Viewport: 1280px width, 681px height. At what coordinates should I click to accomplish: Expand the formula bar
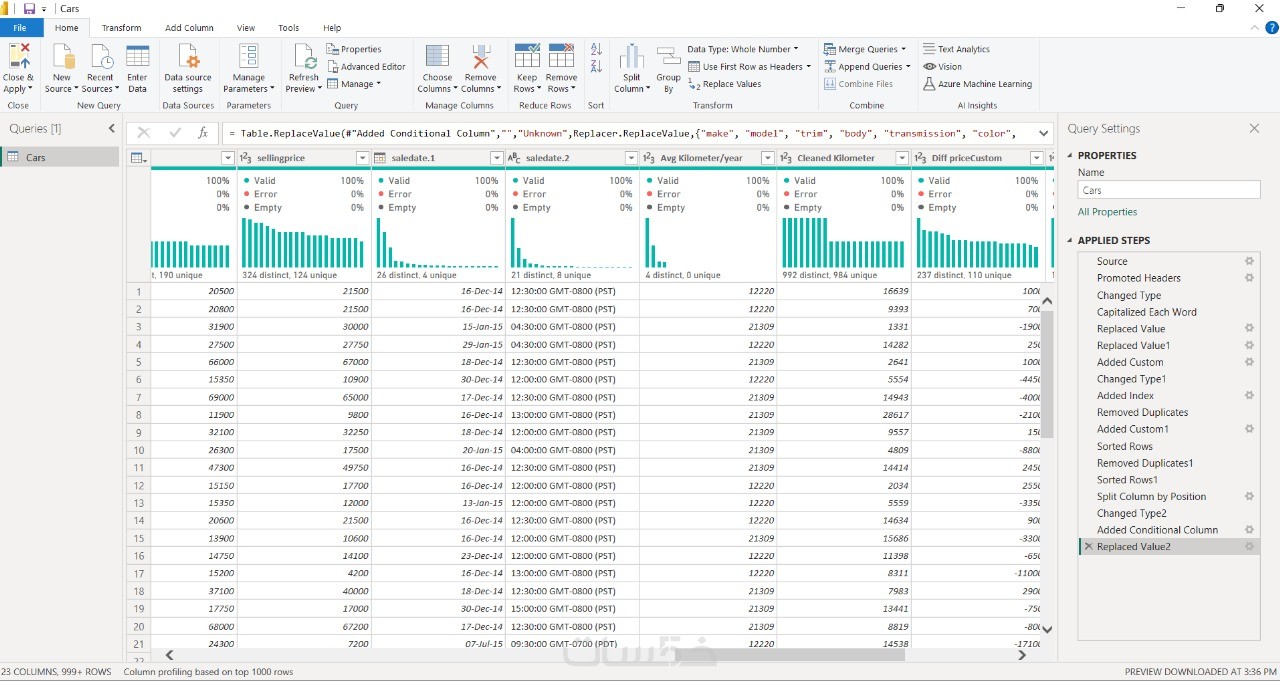[x=1044, y=132]
